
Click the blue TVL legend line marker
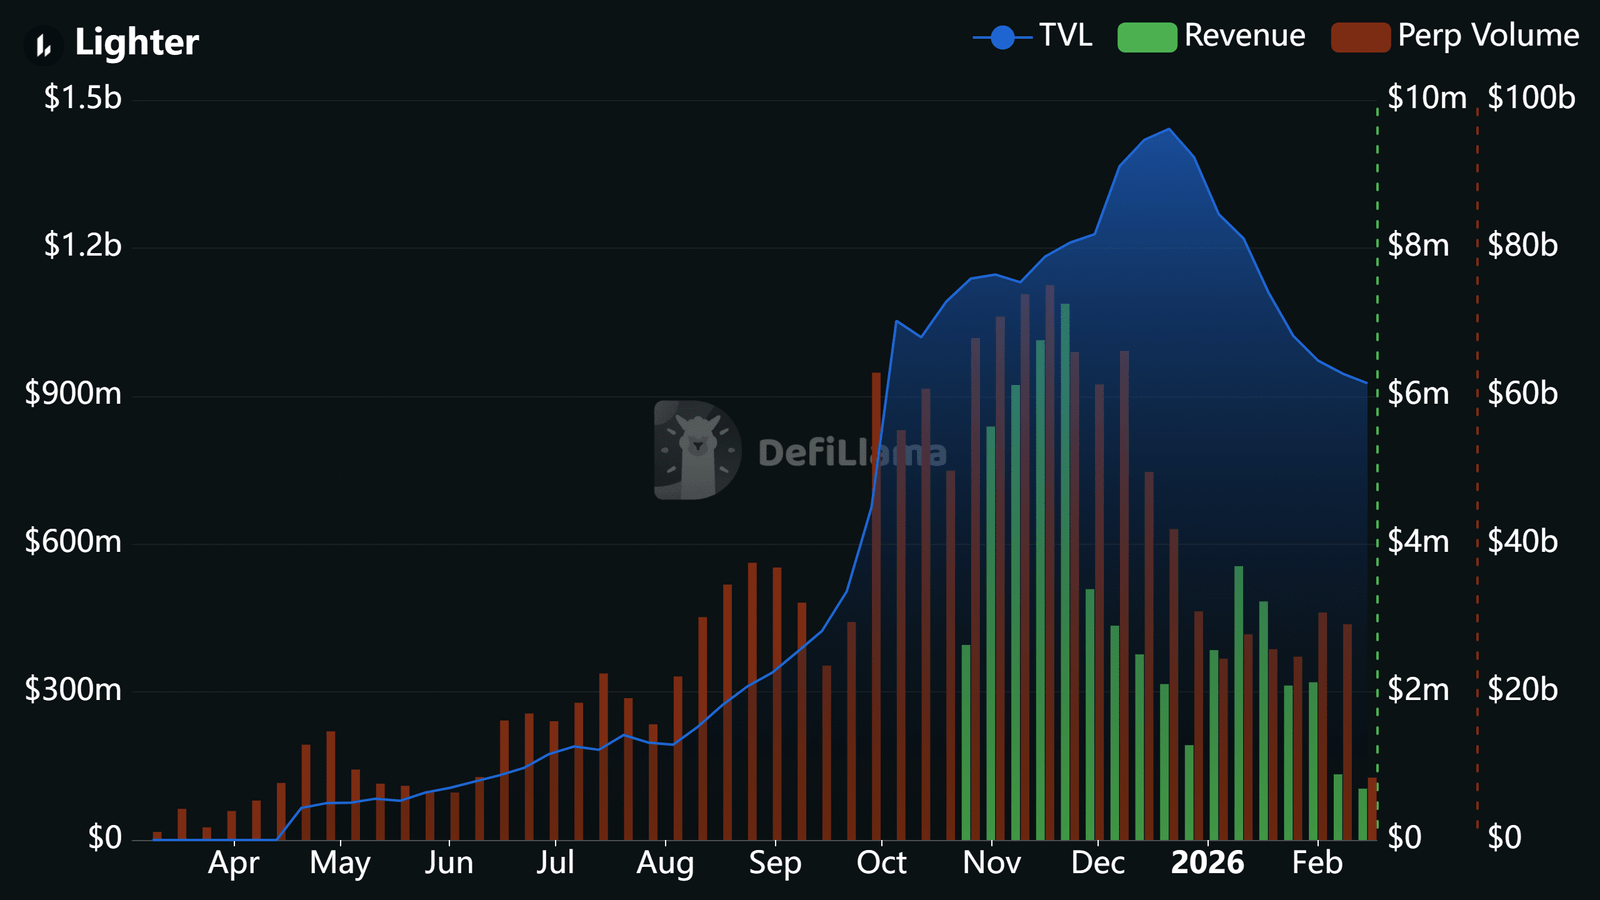coord(1001,38)
